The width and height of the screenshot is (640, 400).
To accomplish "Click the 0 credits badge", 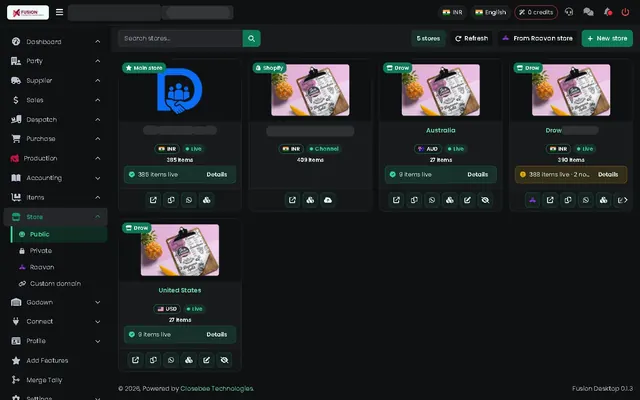I will click(536, 12).
